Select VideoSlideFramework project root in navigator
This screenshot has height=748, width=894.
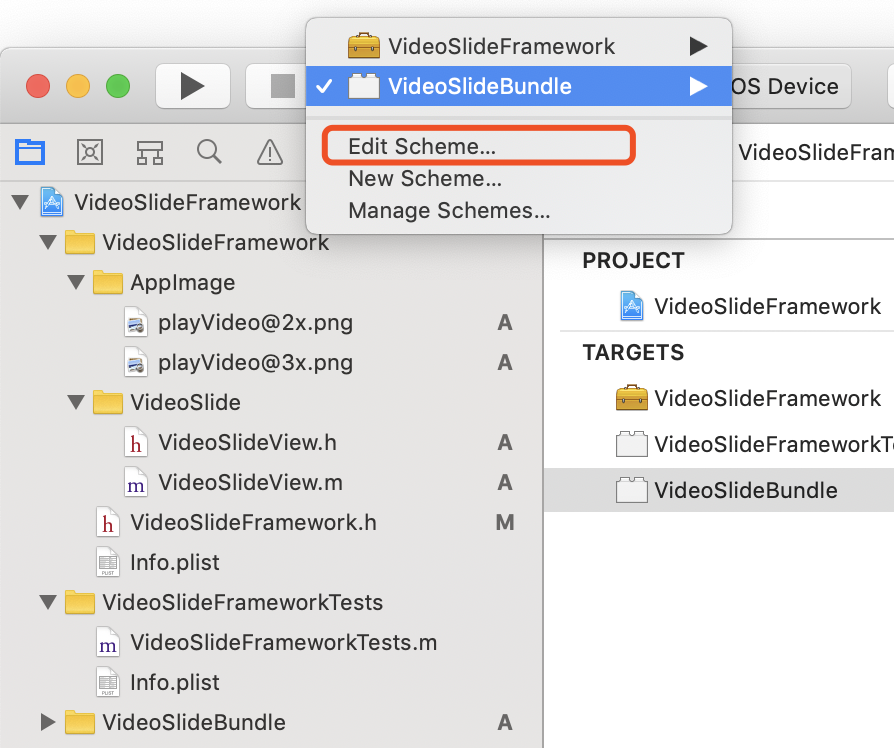tap(188, 202)
